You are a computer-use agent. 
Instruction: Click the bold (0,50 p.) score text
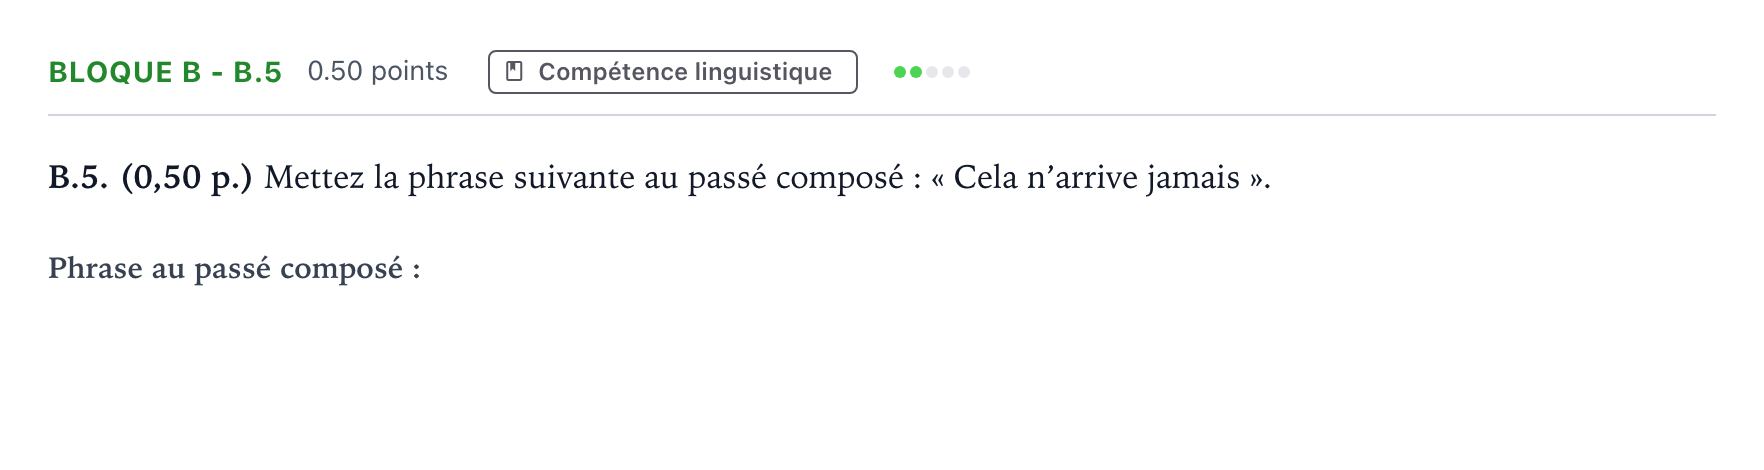[x=187, y=178]
